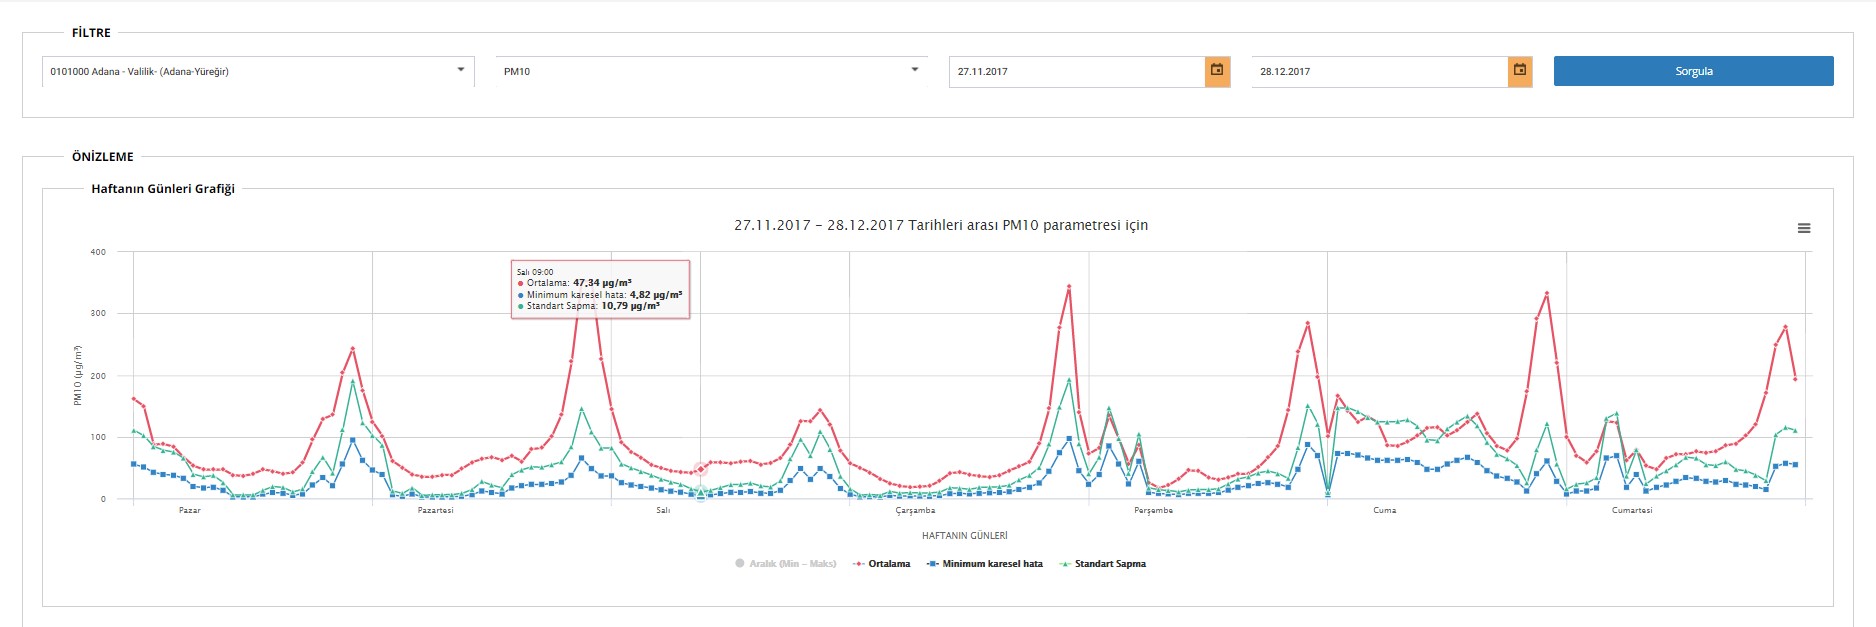Click PM10 (µg/m³) y-axis title
The height and width of the screenshot is (627, 1876).
pyautogui.click(x=78, y=375)
